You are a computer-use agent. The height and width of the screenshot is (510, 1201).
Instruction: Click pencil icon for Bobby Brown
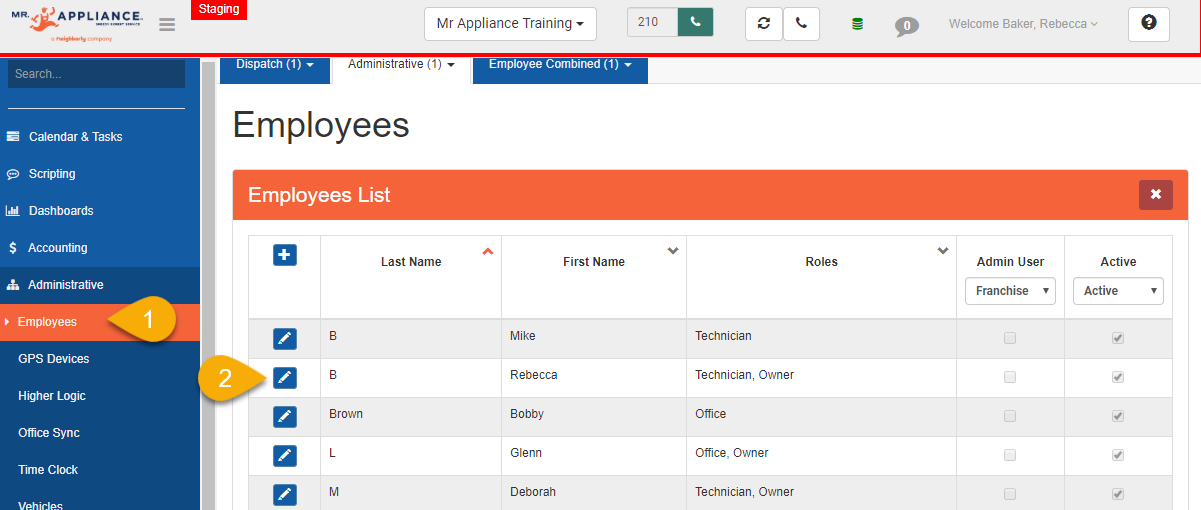point(284,416)
